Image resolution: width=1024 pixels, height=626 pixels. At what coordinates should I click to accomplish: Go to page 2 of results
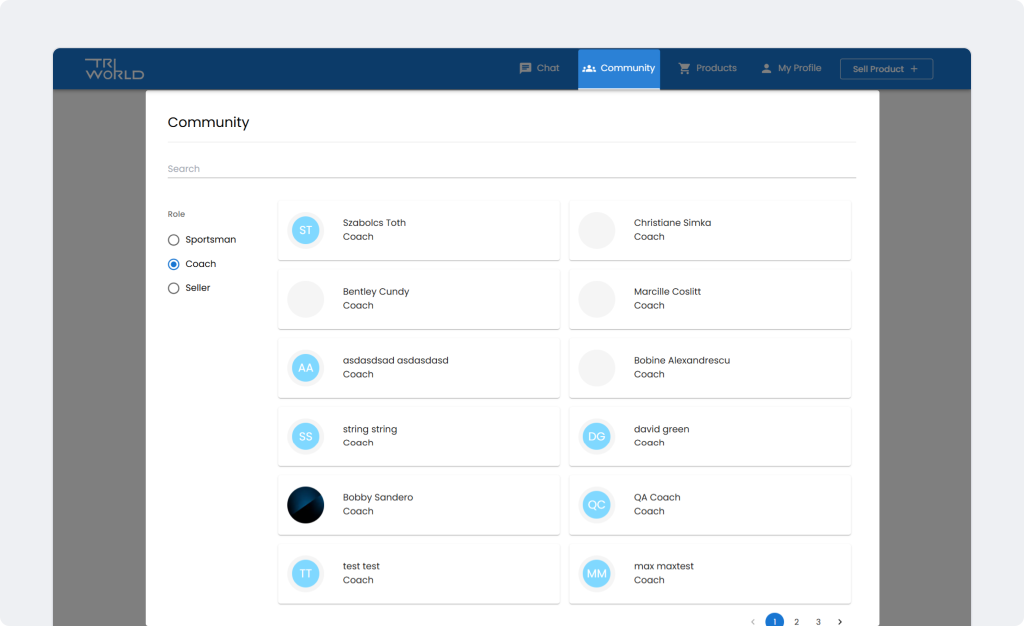coord(796,622)
